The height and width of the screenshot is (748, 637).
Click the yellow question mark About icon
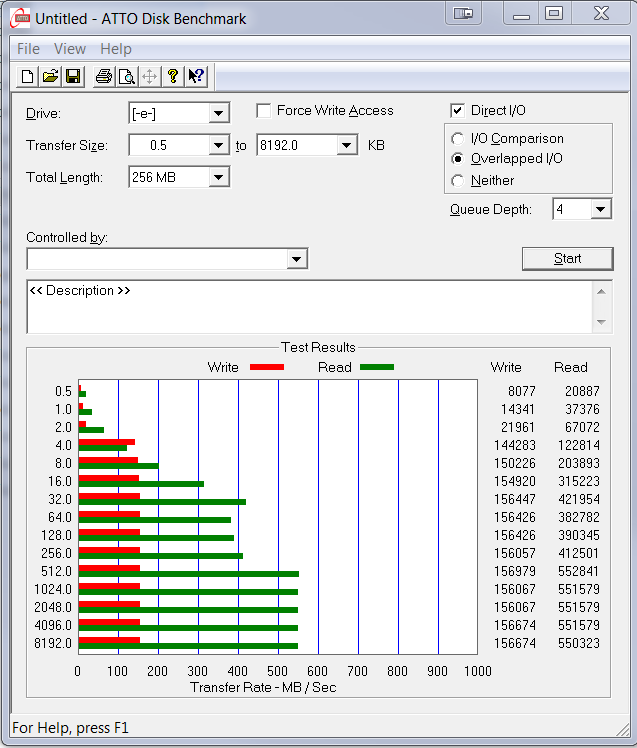(x=173, y=77)
